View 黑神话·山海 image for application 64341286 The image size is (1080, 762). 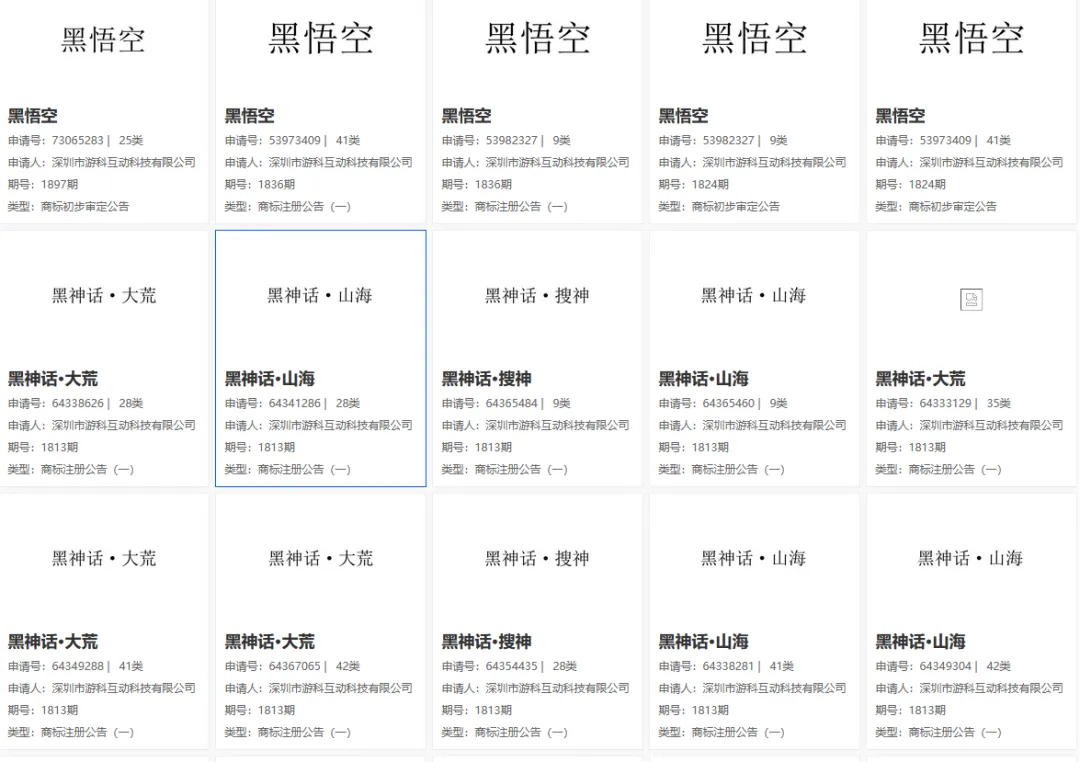pos(320,296)
